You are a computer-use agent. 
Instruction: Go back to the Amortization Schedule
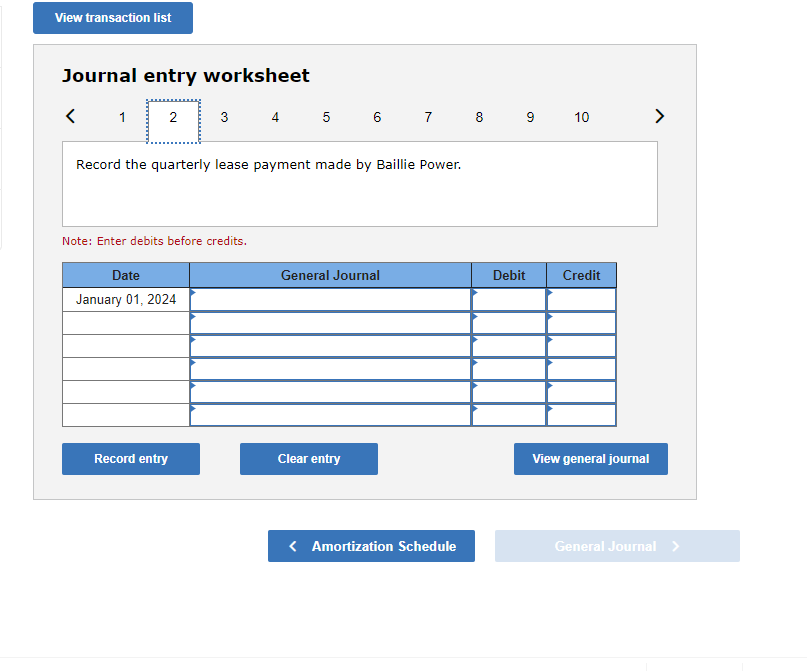371,546
